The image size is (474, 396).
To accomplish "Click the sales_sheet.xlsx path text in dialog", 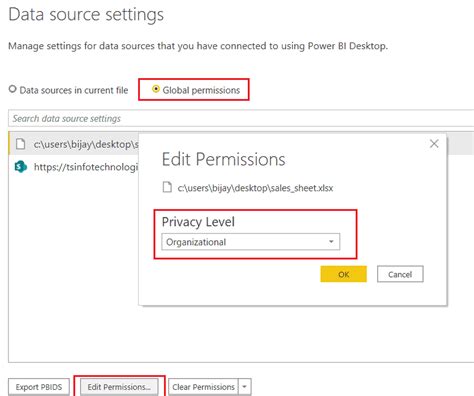I will [255, 188].
